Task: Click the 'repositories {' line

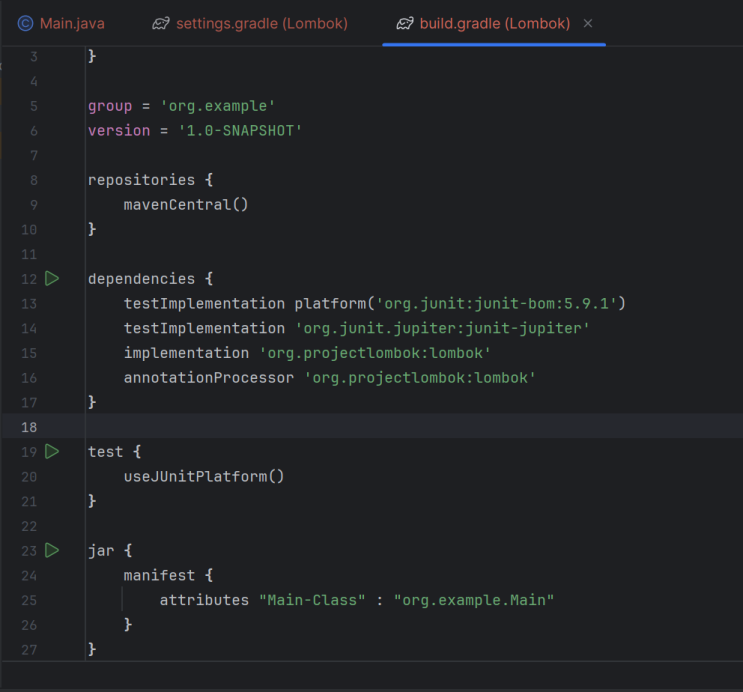Action: pyautogui.click(x=151, y=180)
